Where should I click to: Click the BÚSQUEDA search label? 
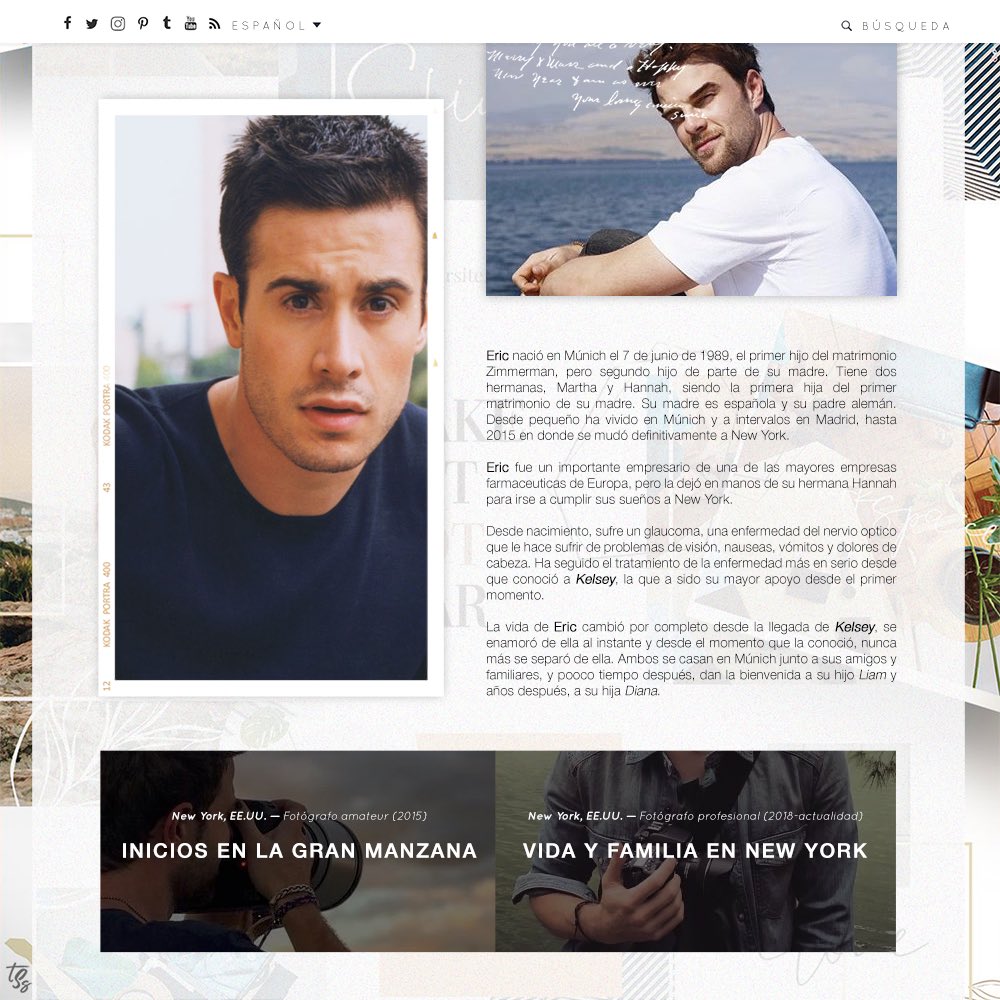coord(908,25)
